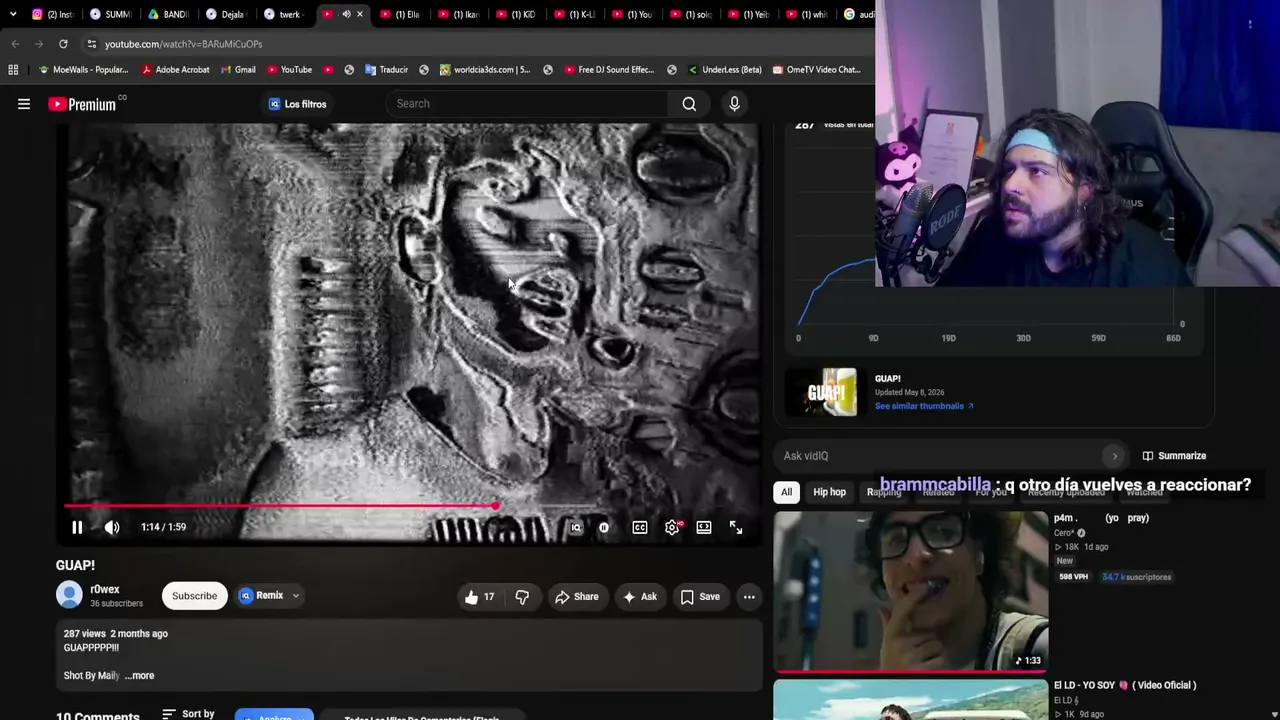The image size is (1280, 720).
Task: Pause the video playback
Action: tap(77, 527)
